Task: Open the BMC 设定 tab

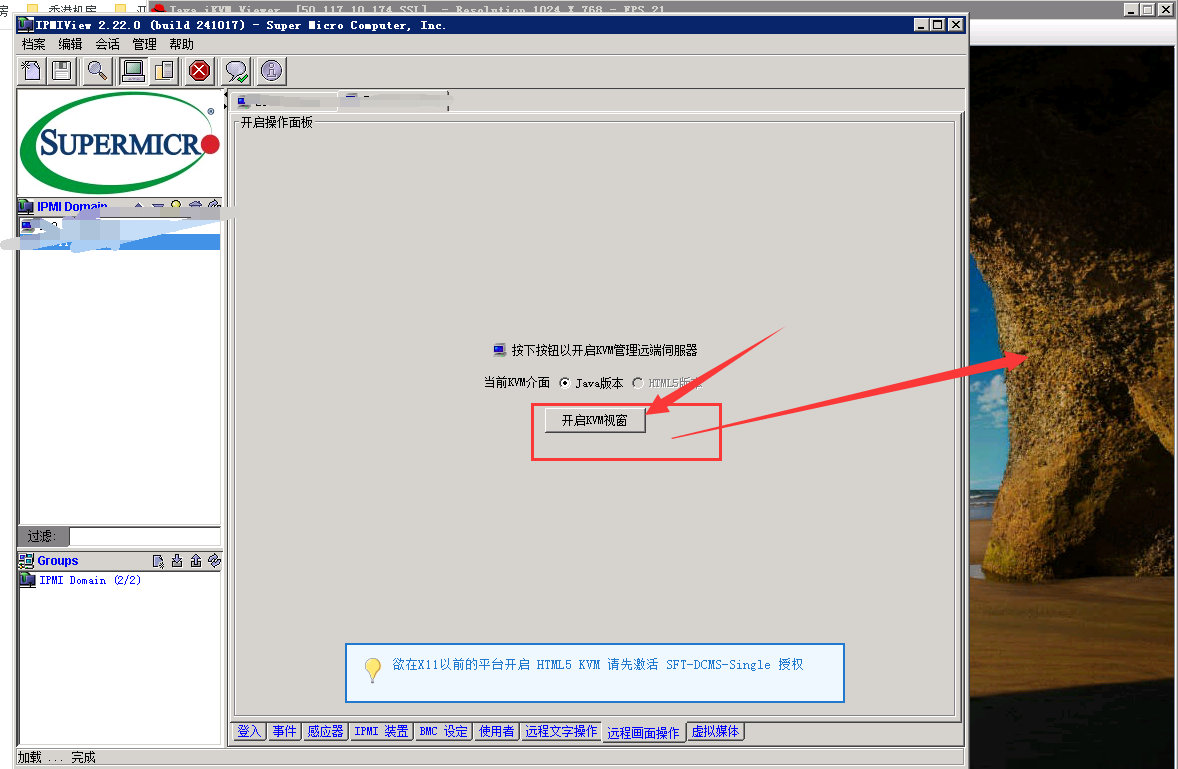Action: click(x=443, y=732)
